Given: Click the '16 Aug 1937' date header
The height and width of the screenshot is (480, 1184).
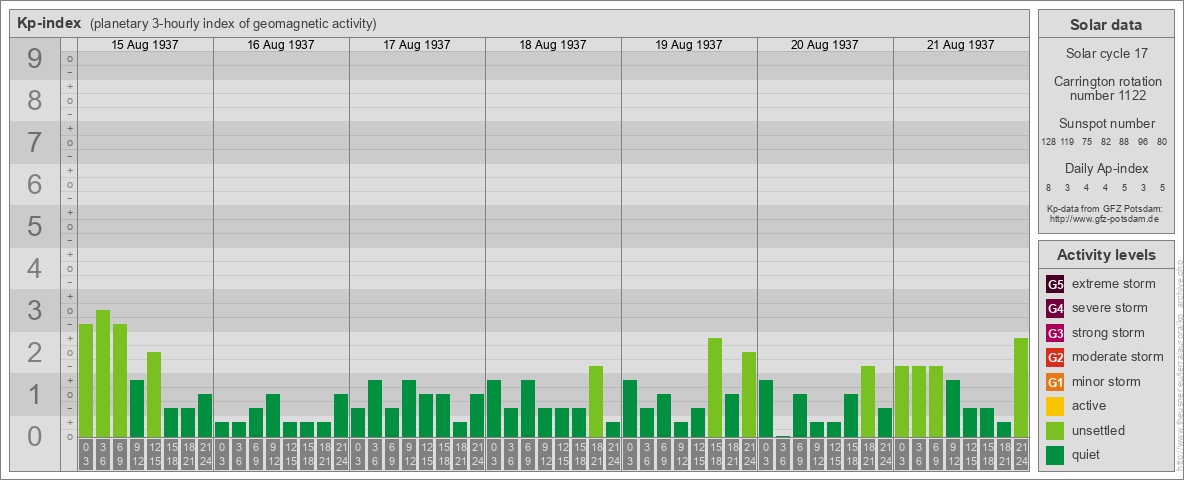Looking at the screenshot, I should [281, 45].
